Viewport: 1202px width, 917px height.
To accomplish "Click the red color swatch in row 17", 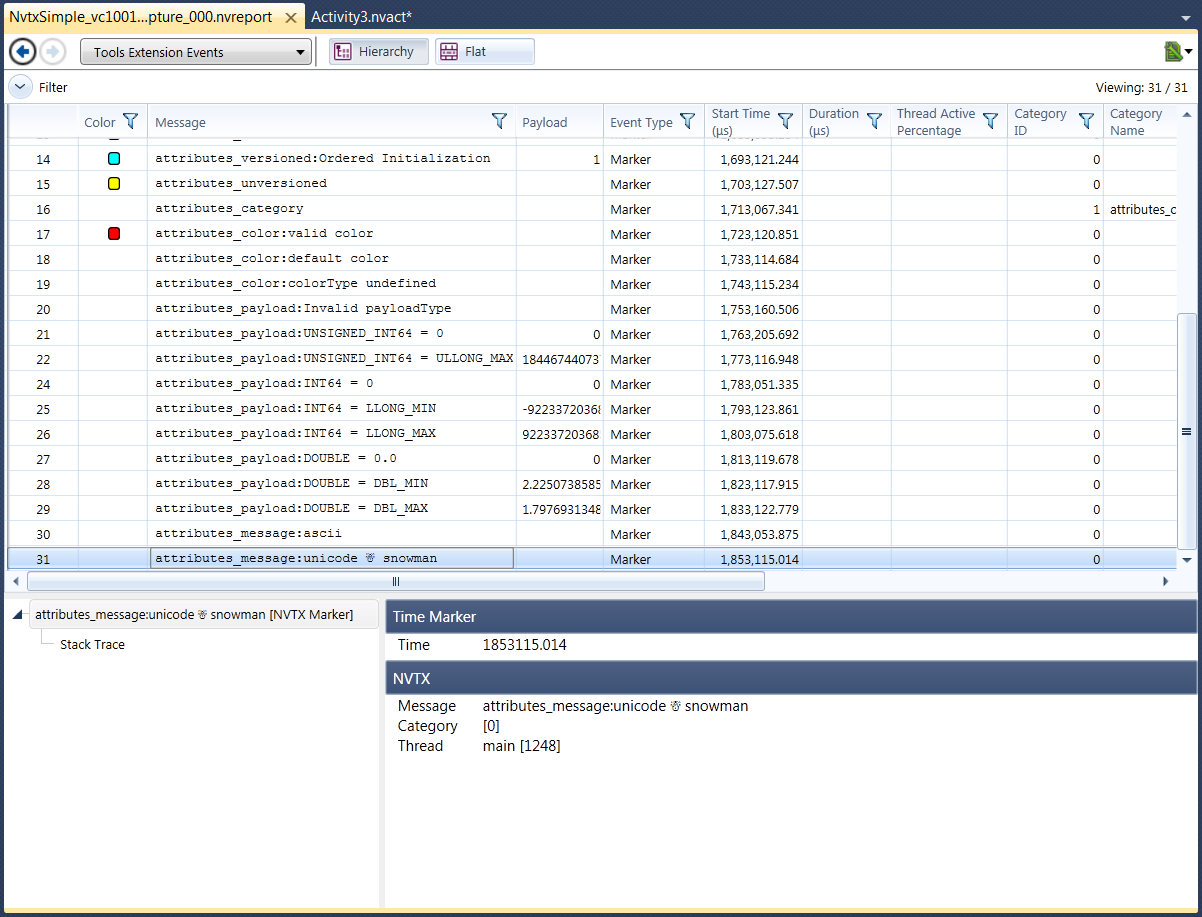I will tap(114, 234).
